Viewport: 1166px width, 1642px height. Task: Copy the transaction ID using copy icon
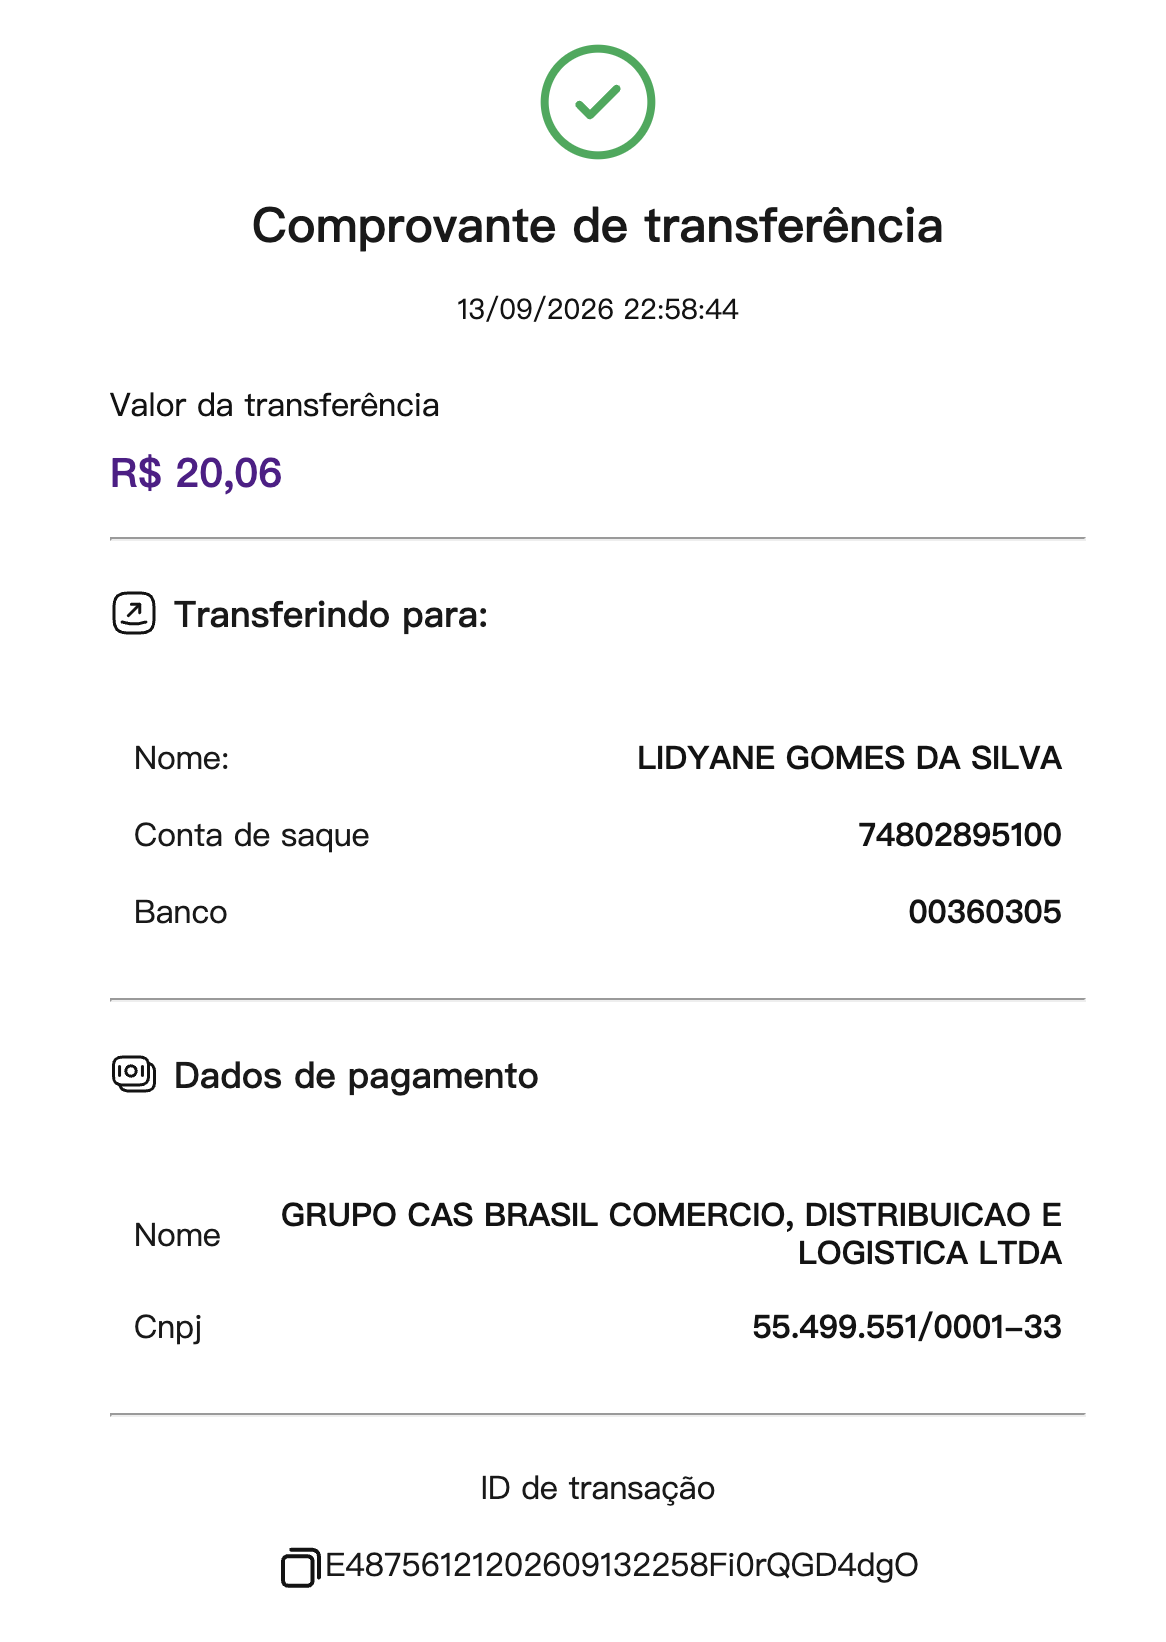299,1567
